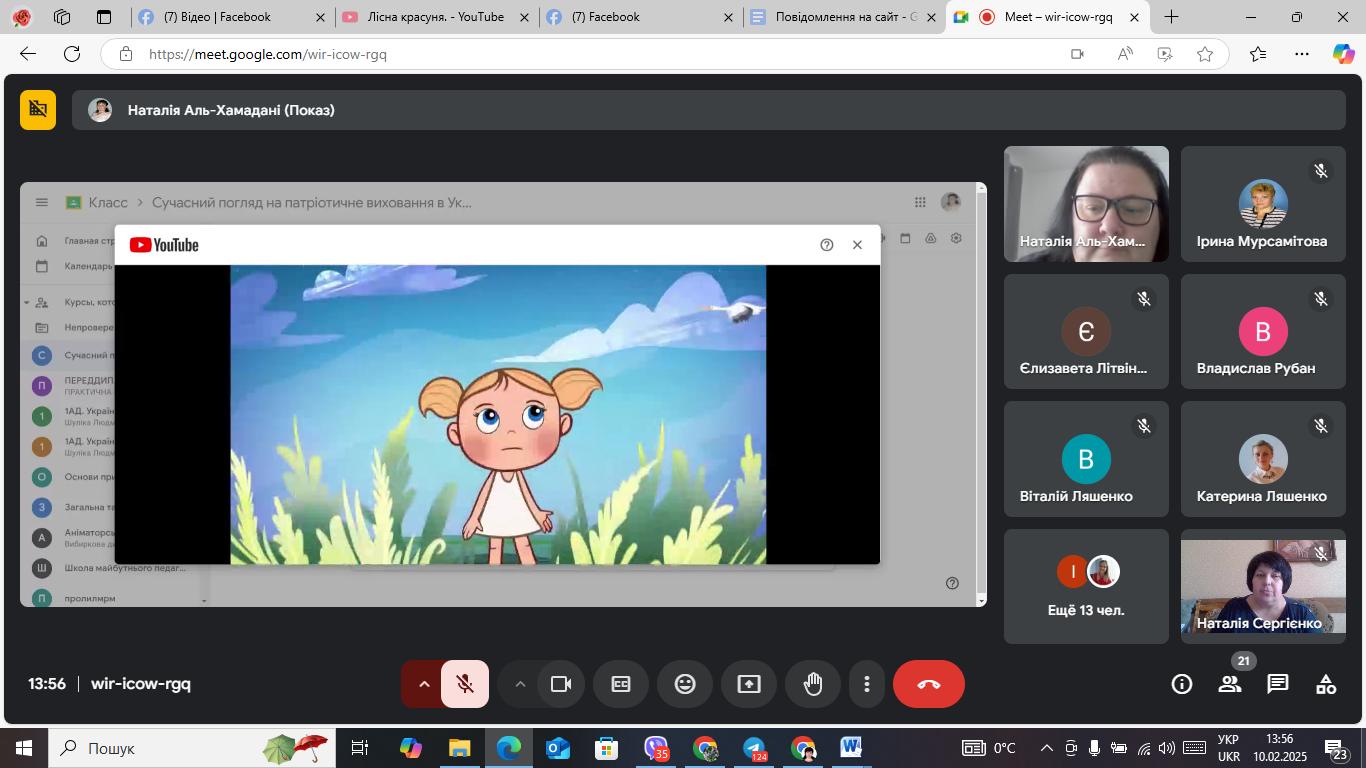Open more options three-dot menu in Meet
1366x768 pixels.
click(867, 684)
